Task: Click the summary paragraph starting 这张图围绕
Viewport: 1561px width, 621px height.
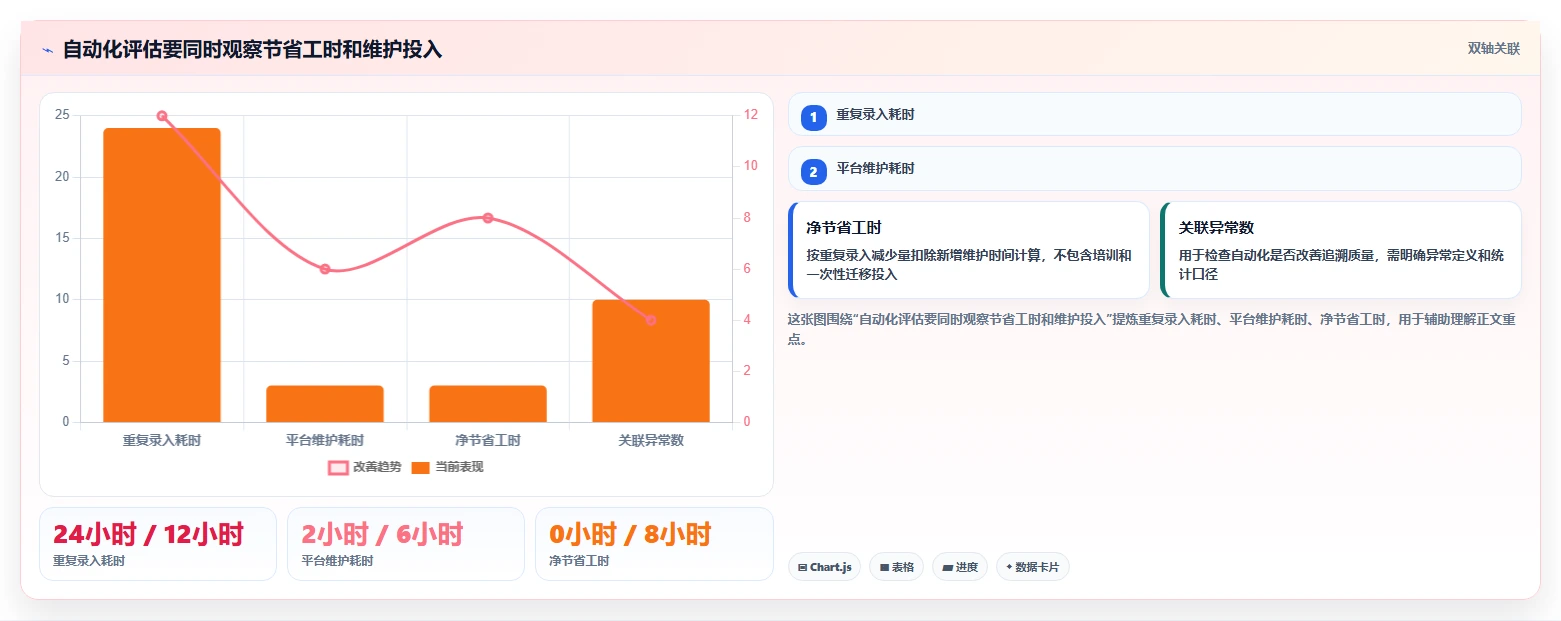Action: [x=1152, y=329]
